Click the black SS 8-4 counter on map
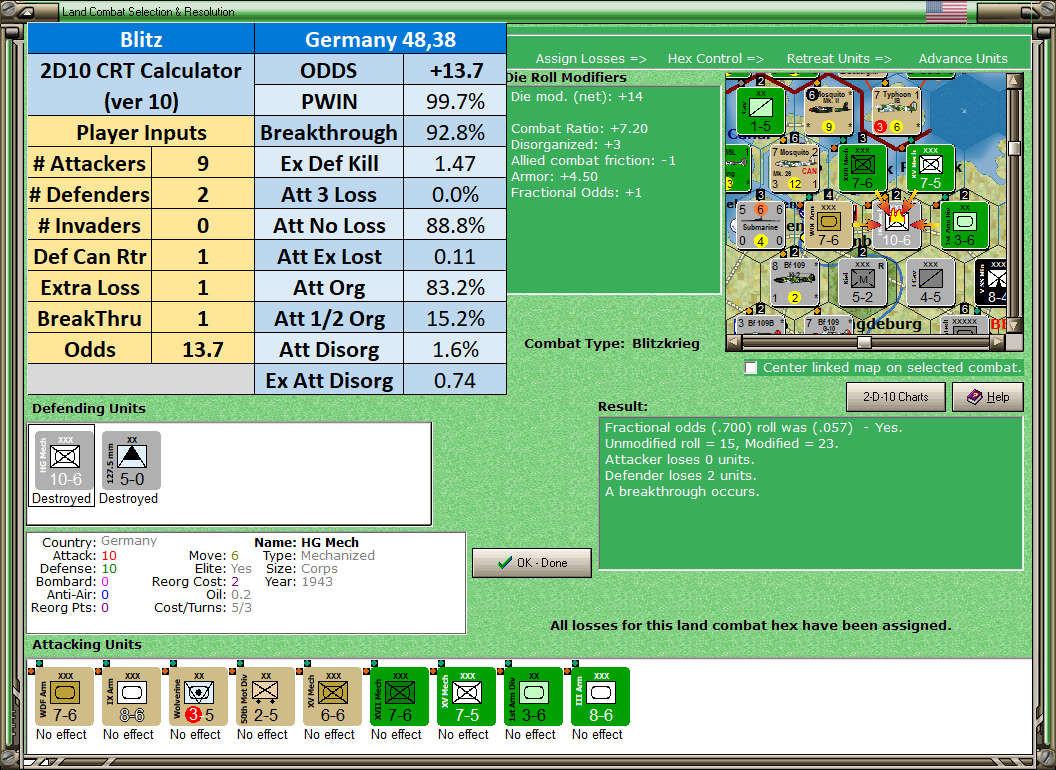This screenshot has height=770, width=1056. pos(991,282)
